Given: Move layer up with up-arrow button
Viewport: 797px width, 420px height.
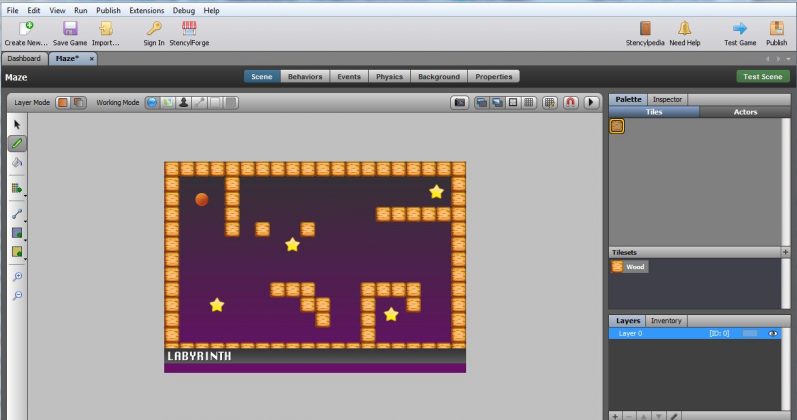Looking at the screenshot, I should pos(644,416).
